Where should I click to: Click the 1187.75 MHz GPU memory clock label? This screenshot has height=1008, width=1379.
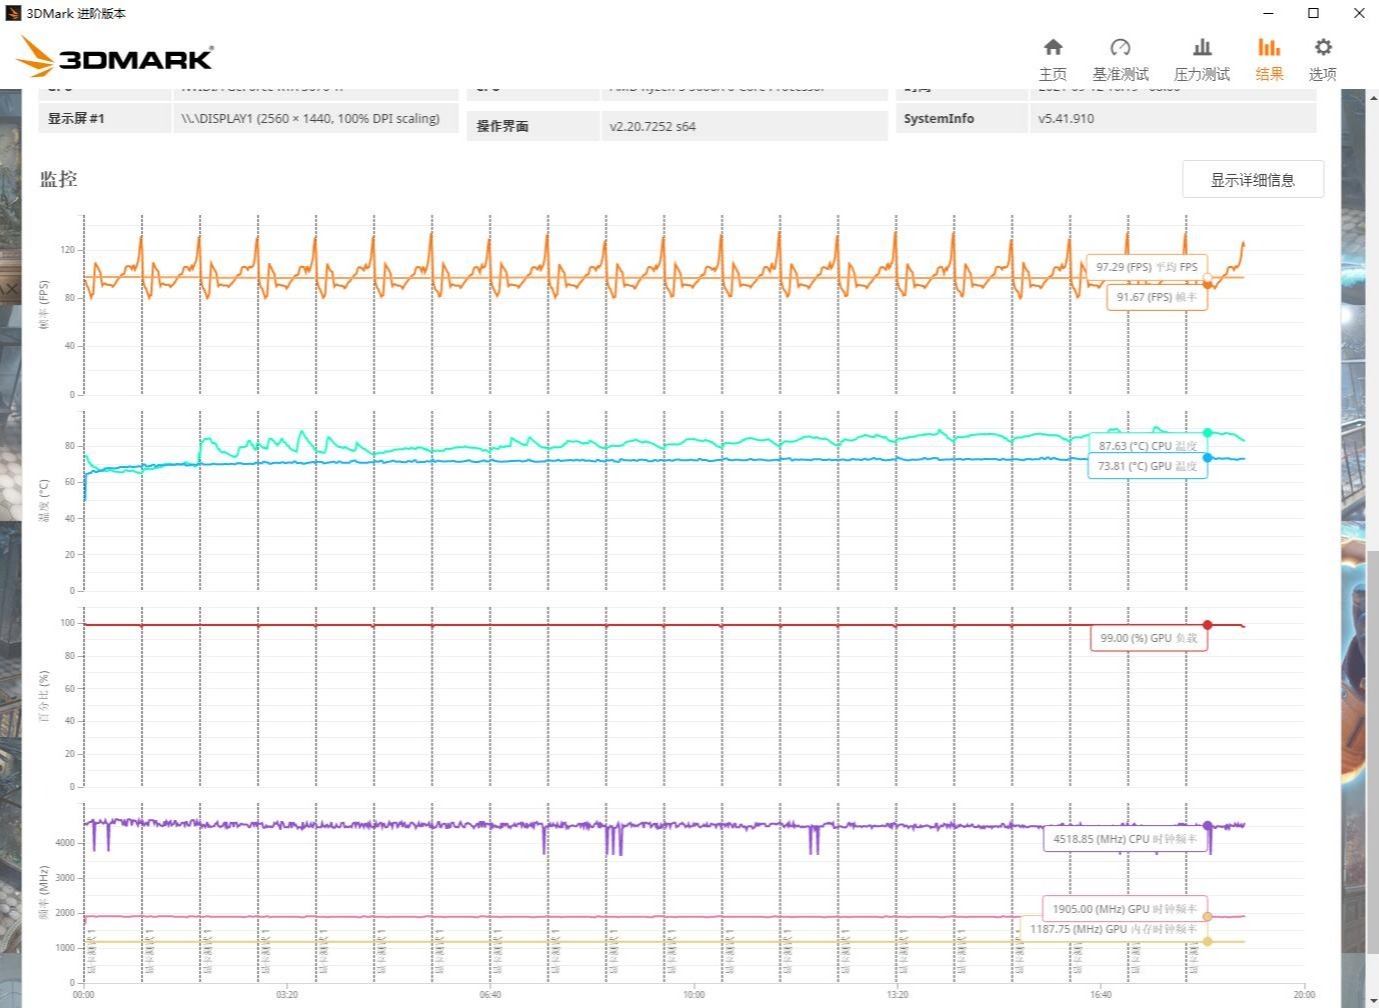[1113, 929]
